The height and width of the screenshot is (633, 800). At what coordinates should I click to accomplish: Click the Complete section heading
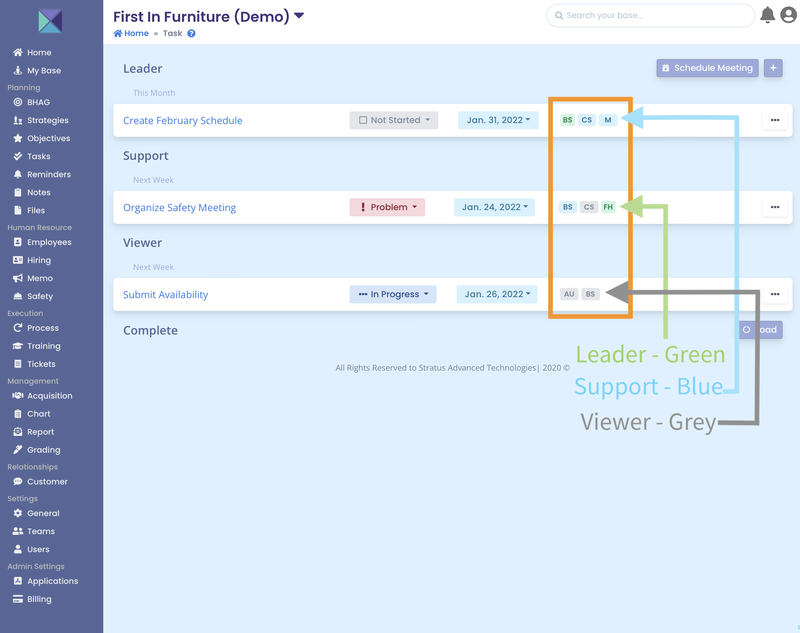click(151, 331)
